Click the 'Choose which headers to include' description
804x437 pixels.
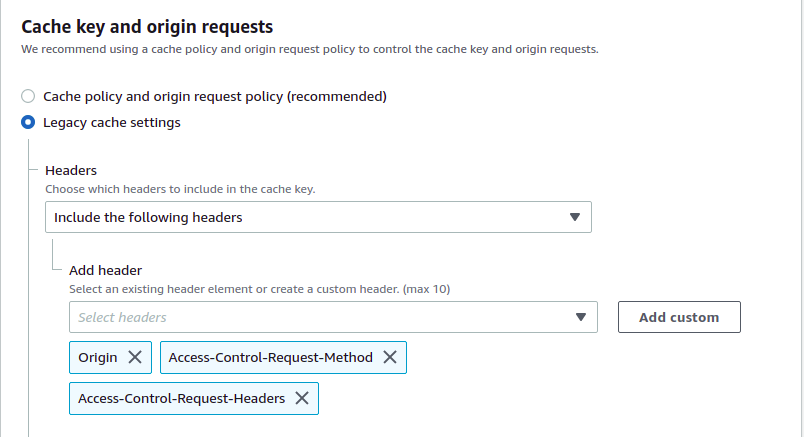[187, 189]
